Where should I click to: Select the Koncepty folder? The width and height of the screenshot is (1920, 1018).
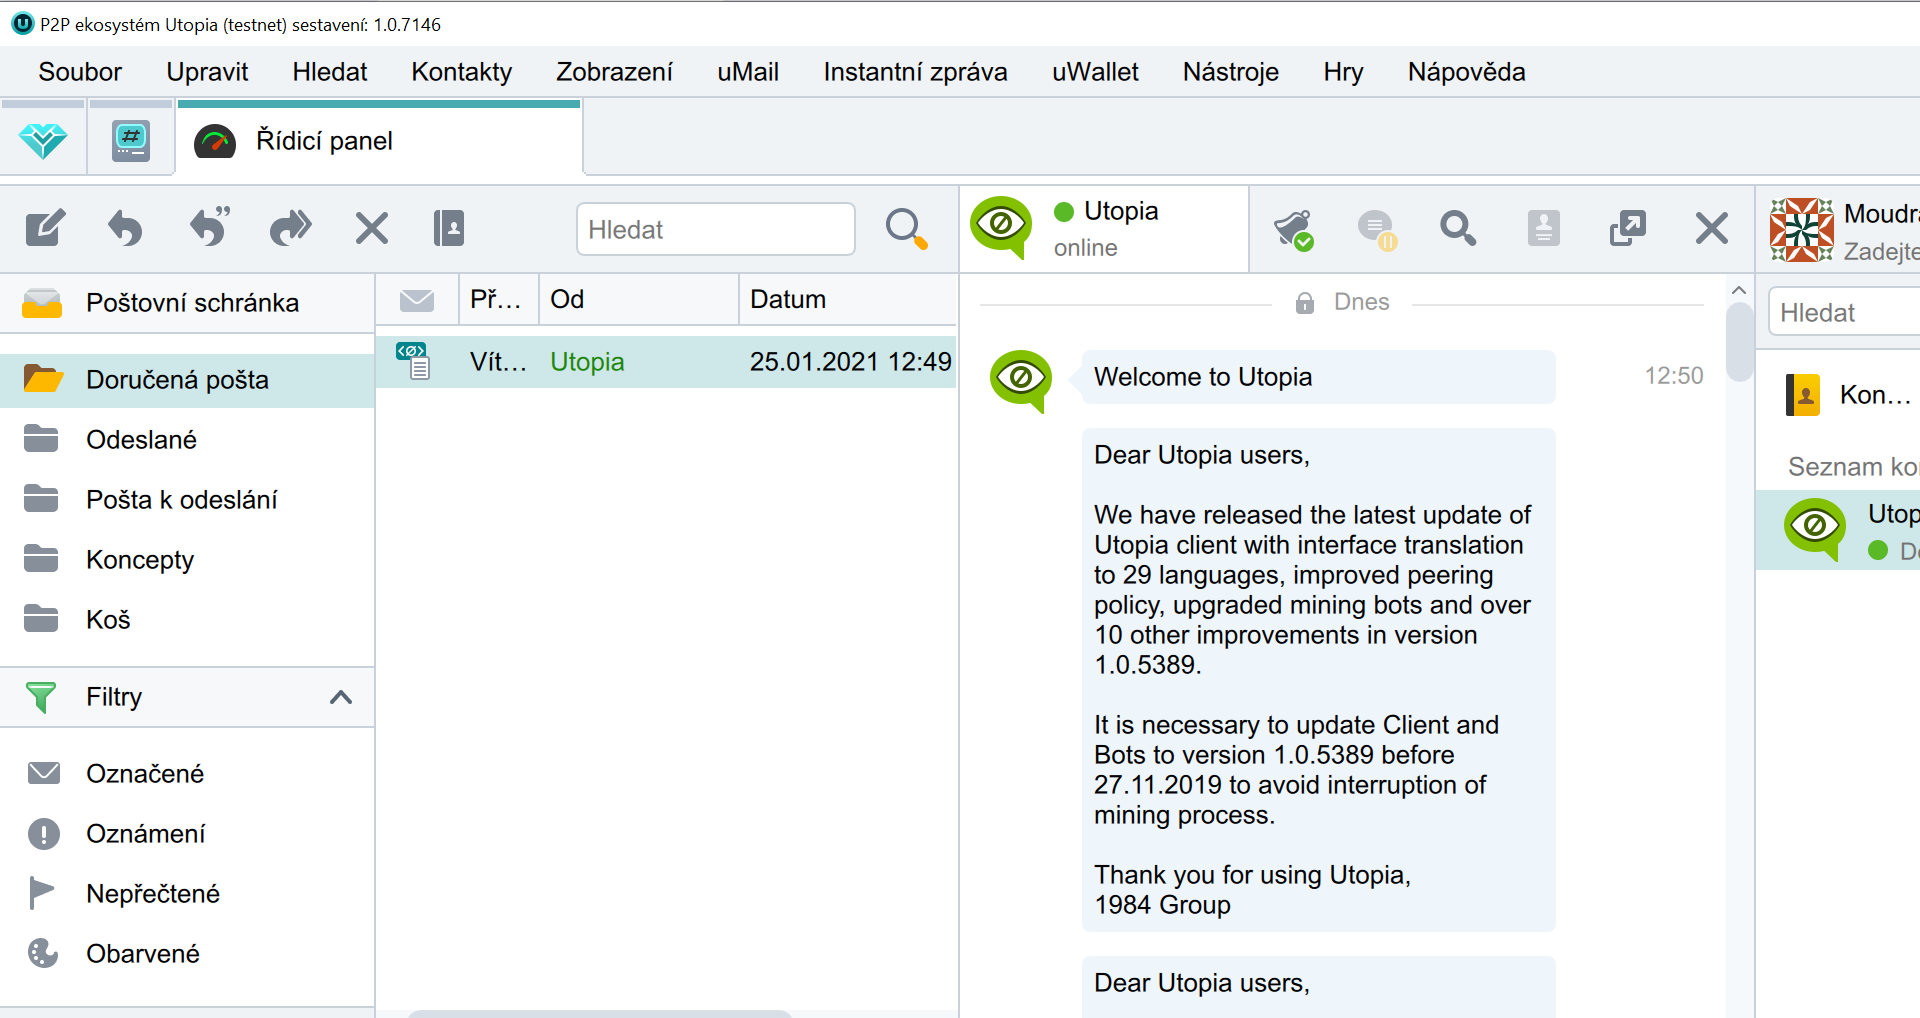[187, 560]
